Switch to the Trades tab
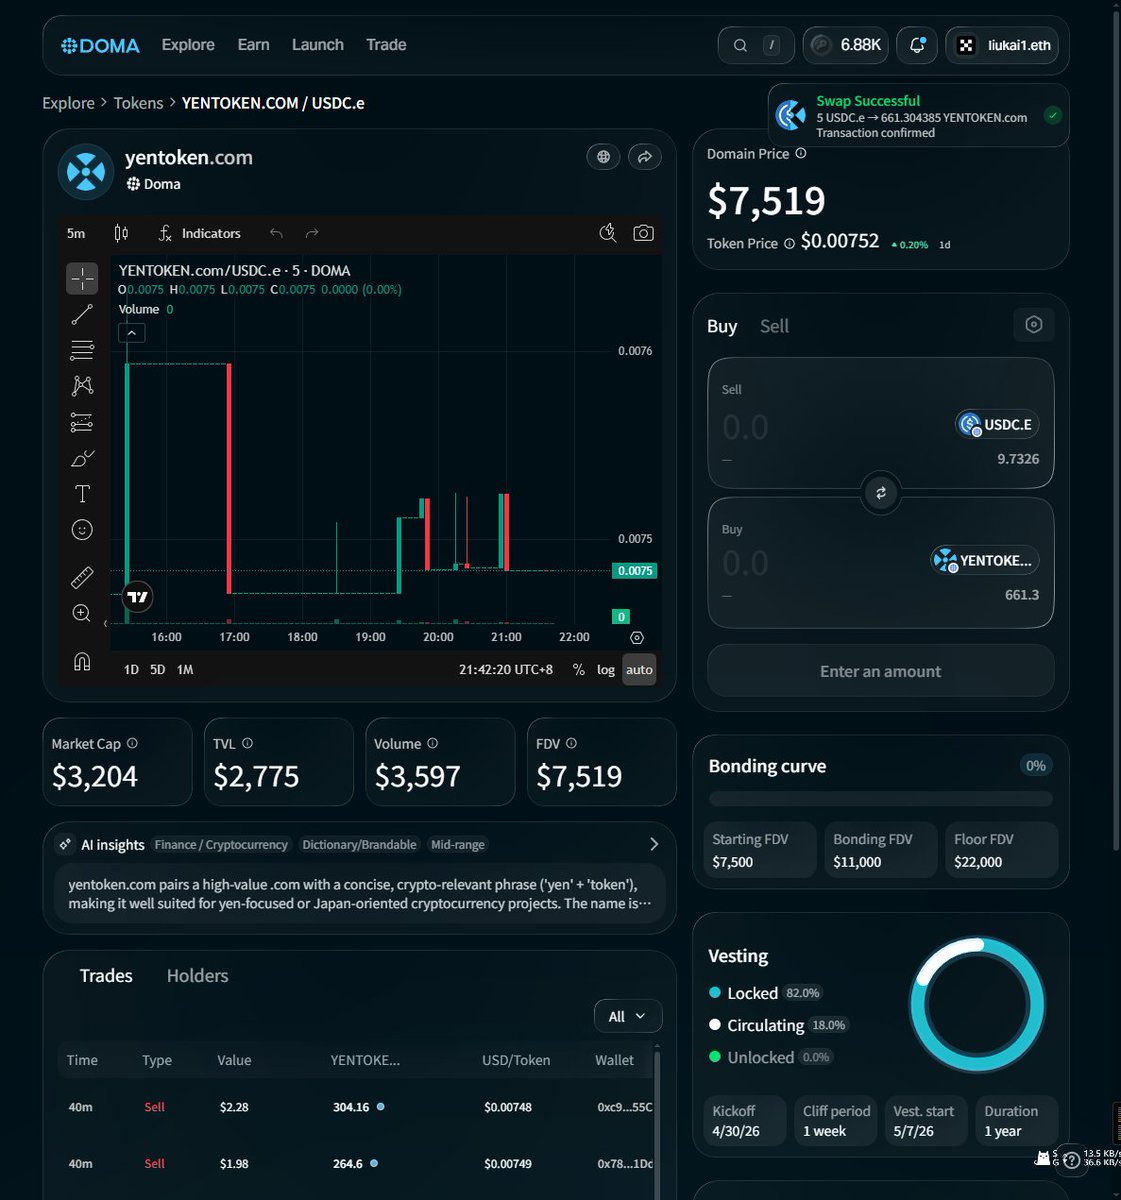Image resolution: width=1121 pixels, height=1200 pixels. 106,976
